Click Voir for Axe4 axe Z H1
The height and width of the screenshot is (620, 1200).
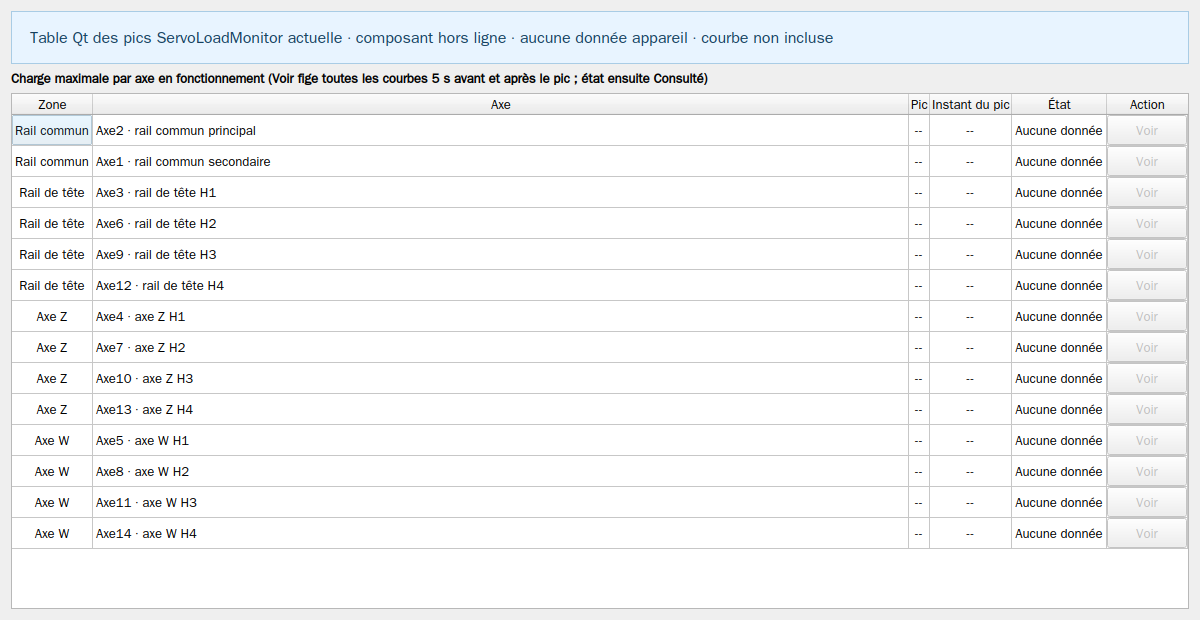(x=1147, y=317)
